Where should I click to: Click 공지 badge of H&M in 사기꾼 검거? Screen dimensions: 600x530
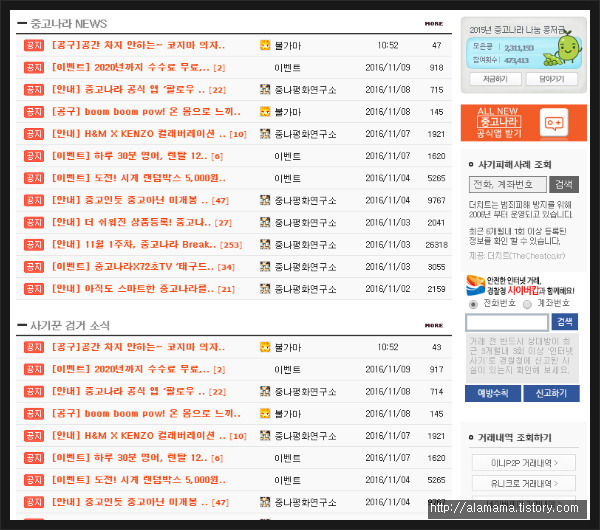coord(34,436)
